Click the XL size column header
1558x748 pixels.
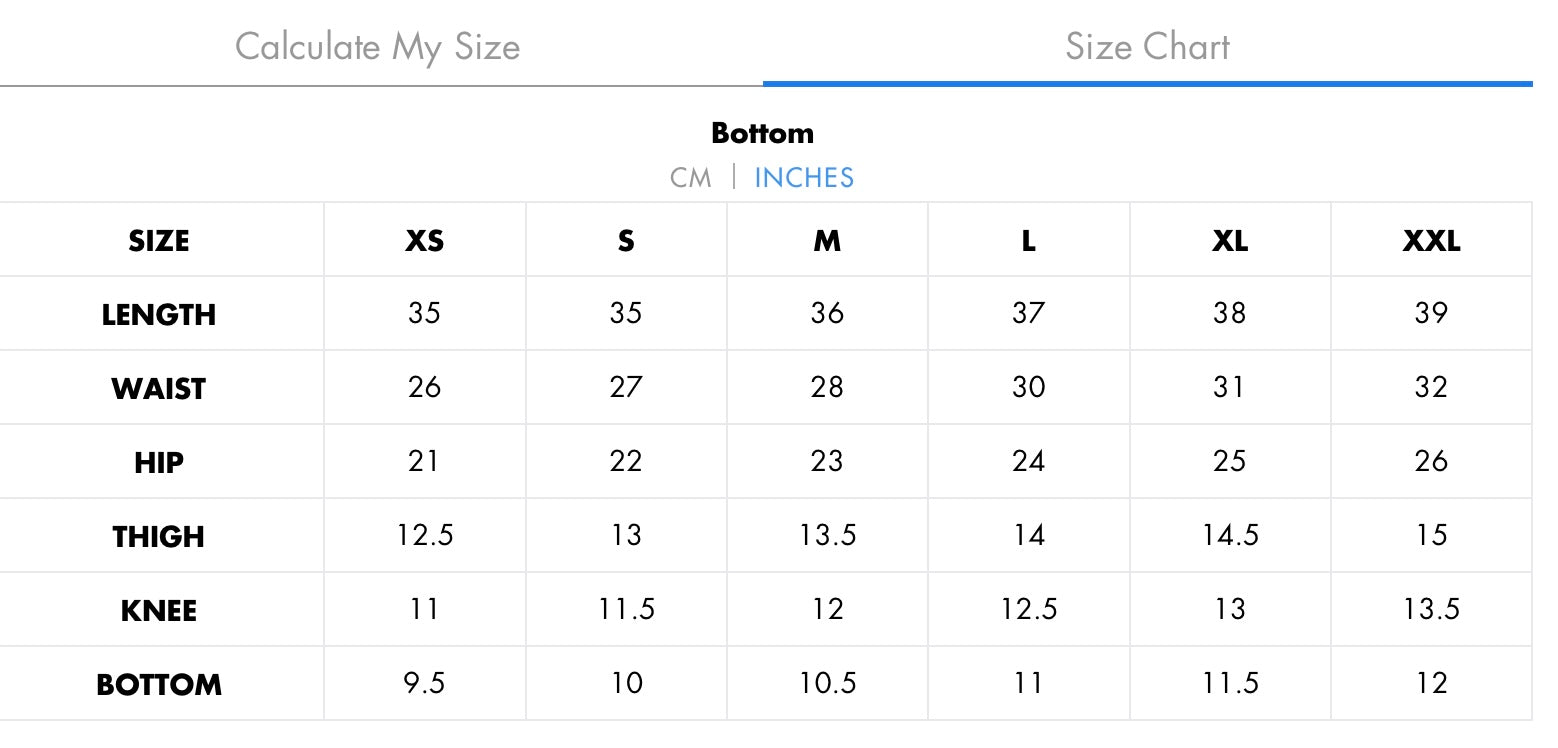[x=1230, y=241]
